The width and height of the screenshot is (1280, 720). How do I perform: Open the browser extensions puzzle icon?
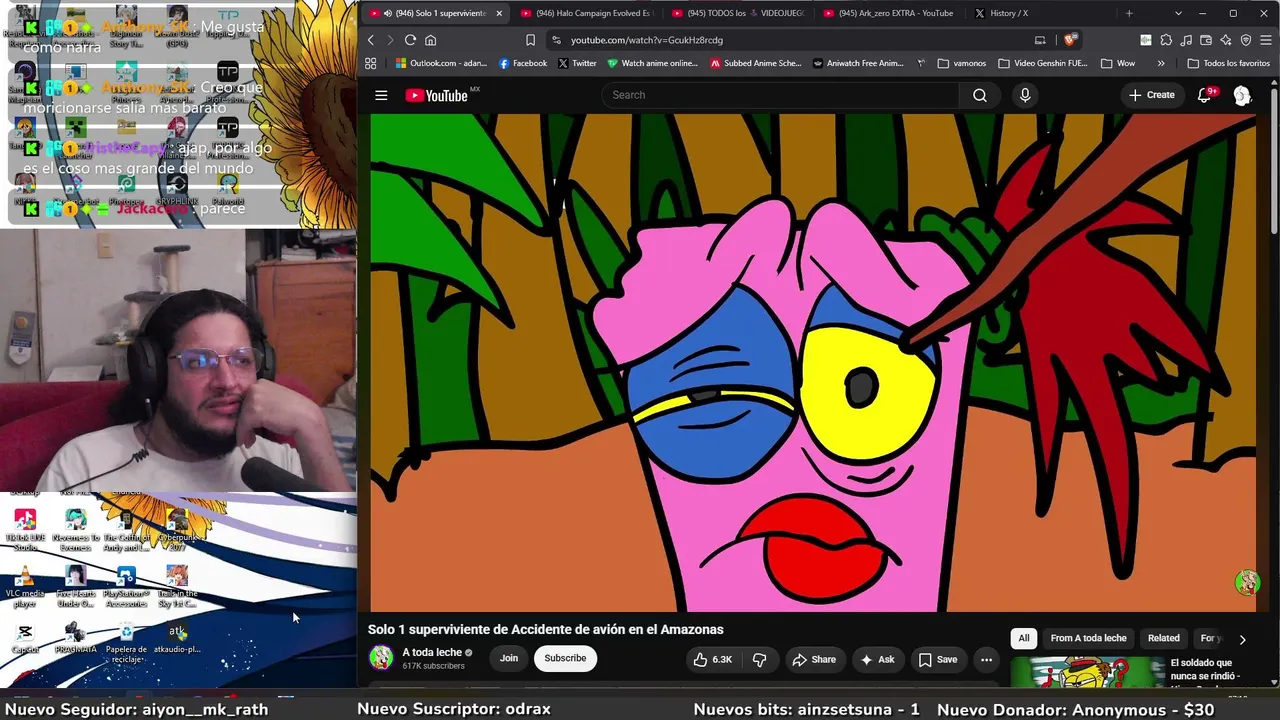point(1164,40)
